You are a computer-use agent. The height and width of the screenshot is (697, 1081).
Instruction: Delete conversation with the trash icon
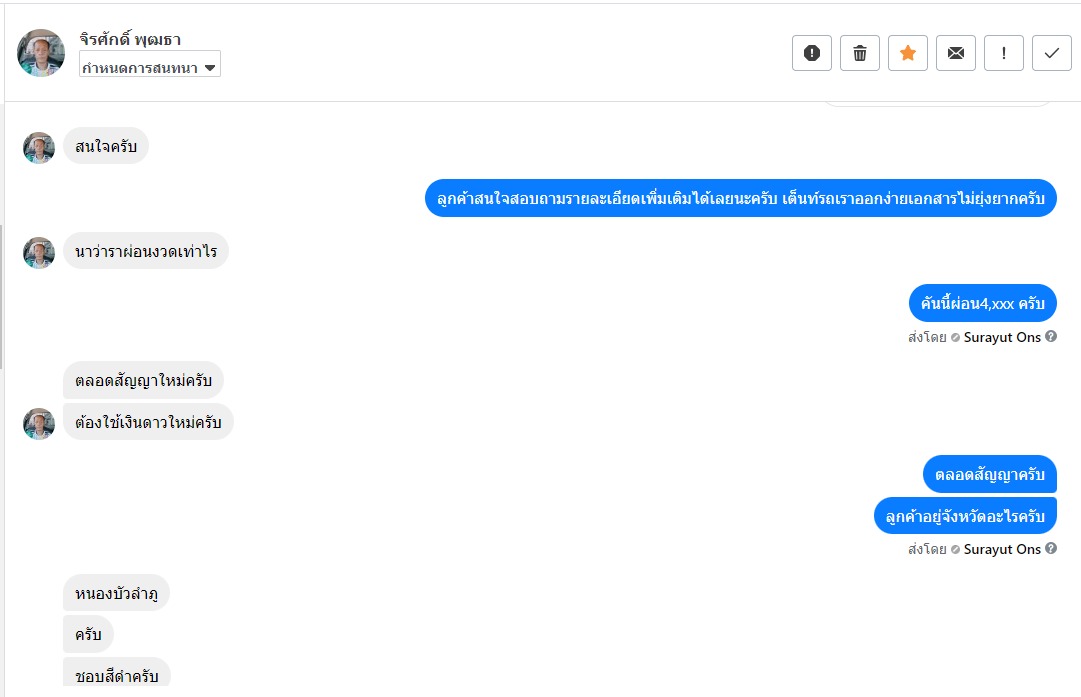[859, 53]
